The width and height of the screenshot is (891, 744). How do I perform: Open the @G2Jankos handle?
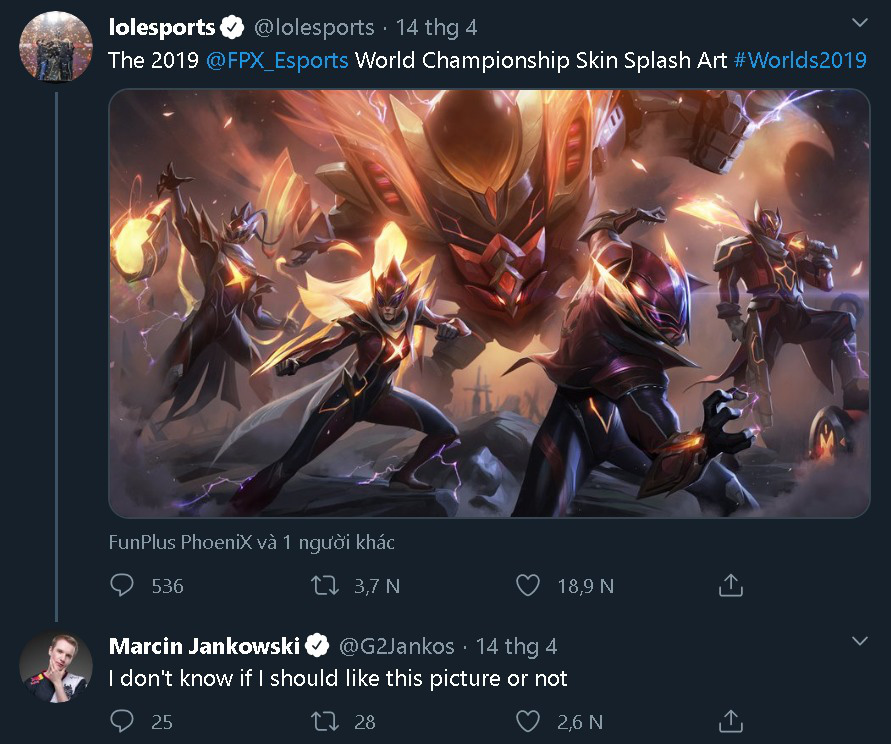point(397,646)
